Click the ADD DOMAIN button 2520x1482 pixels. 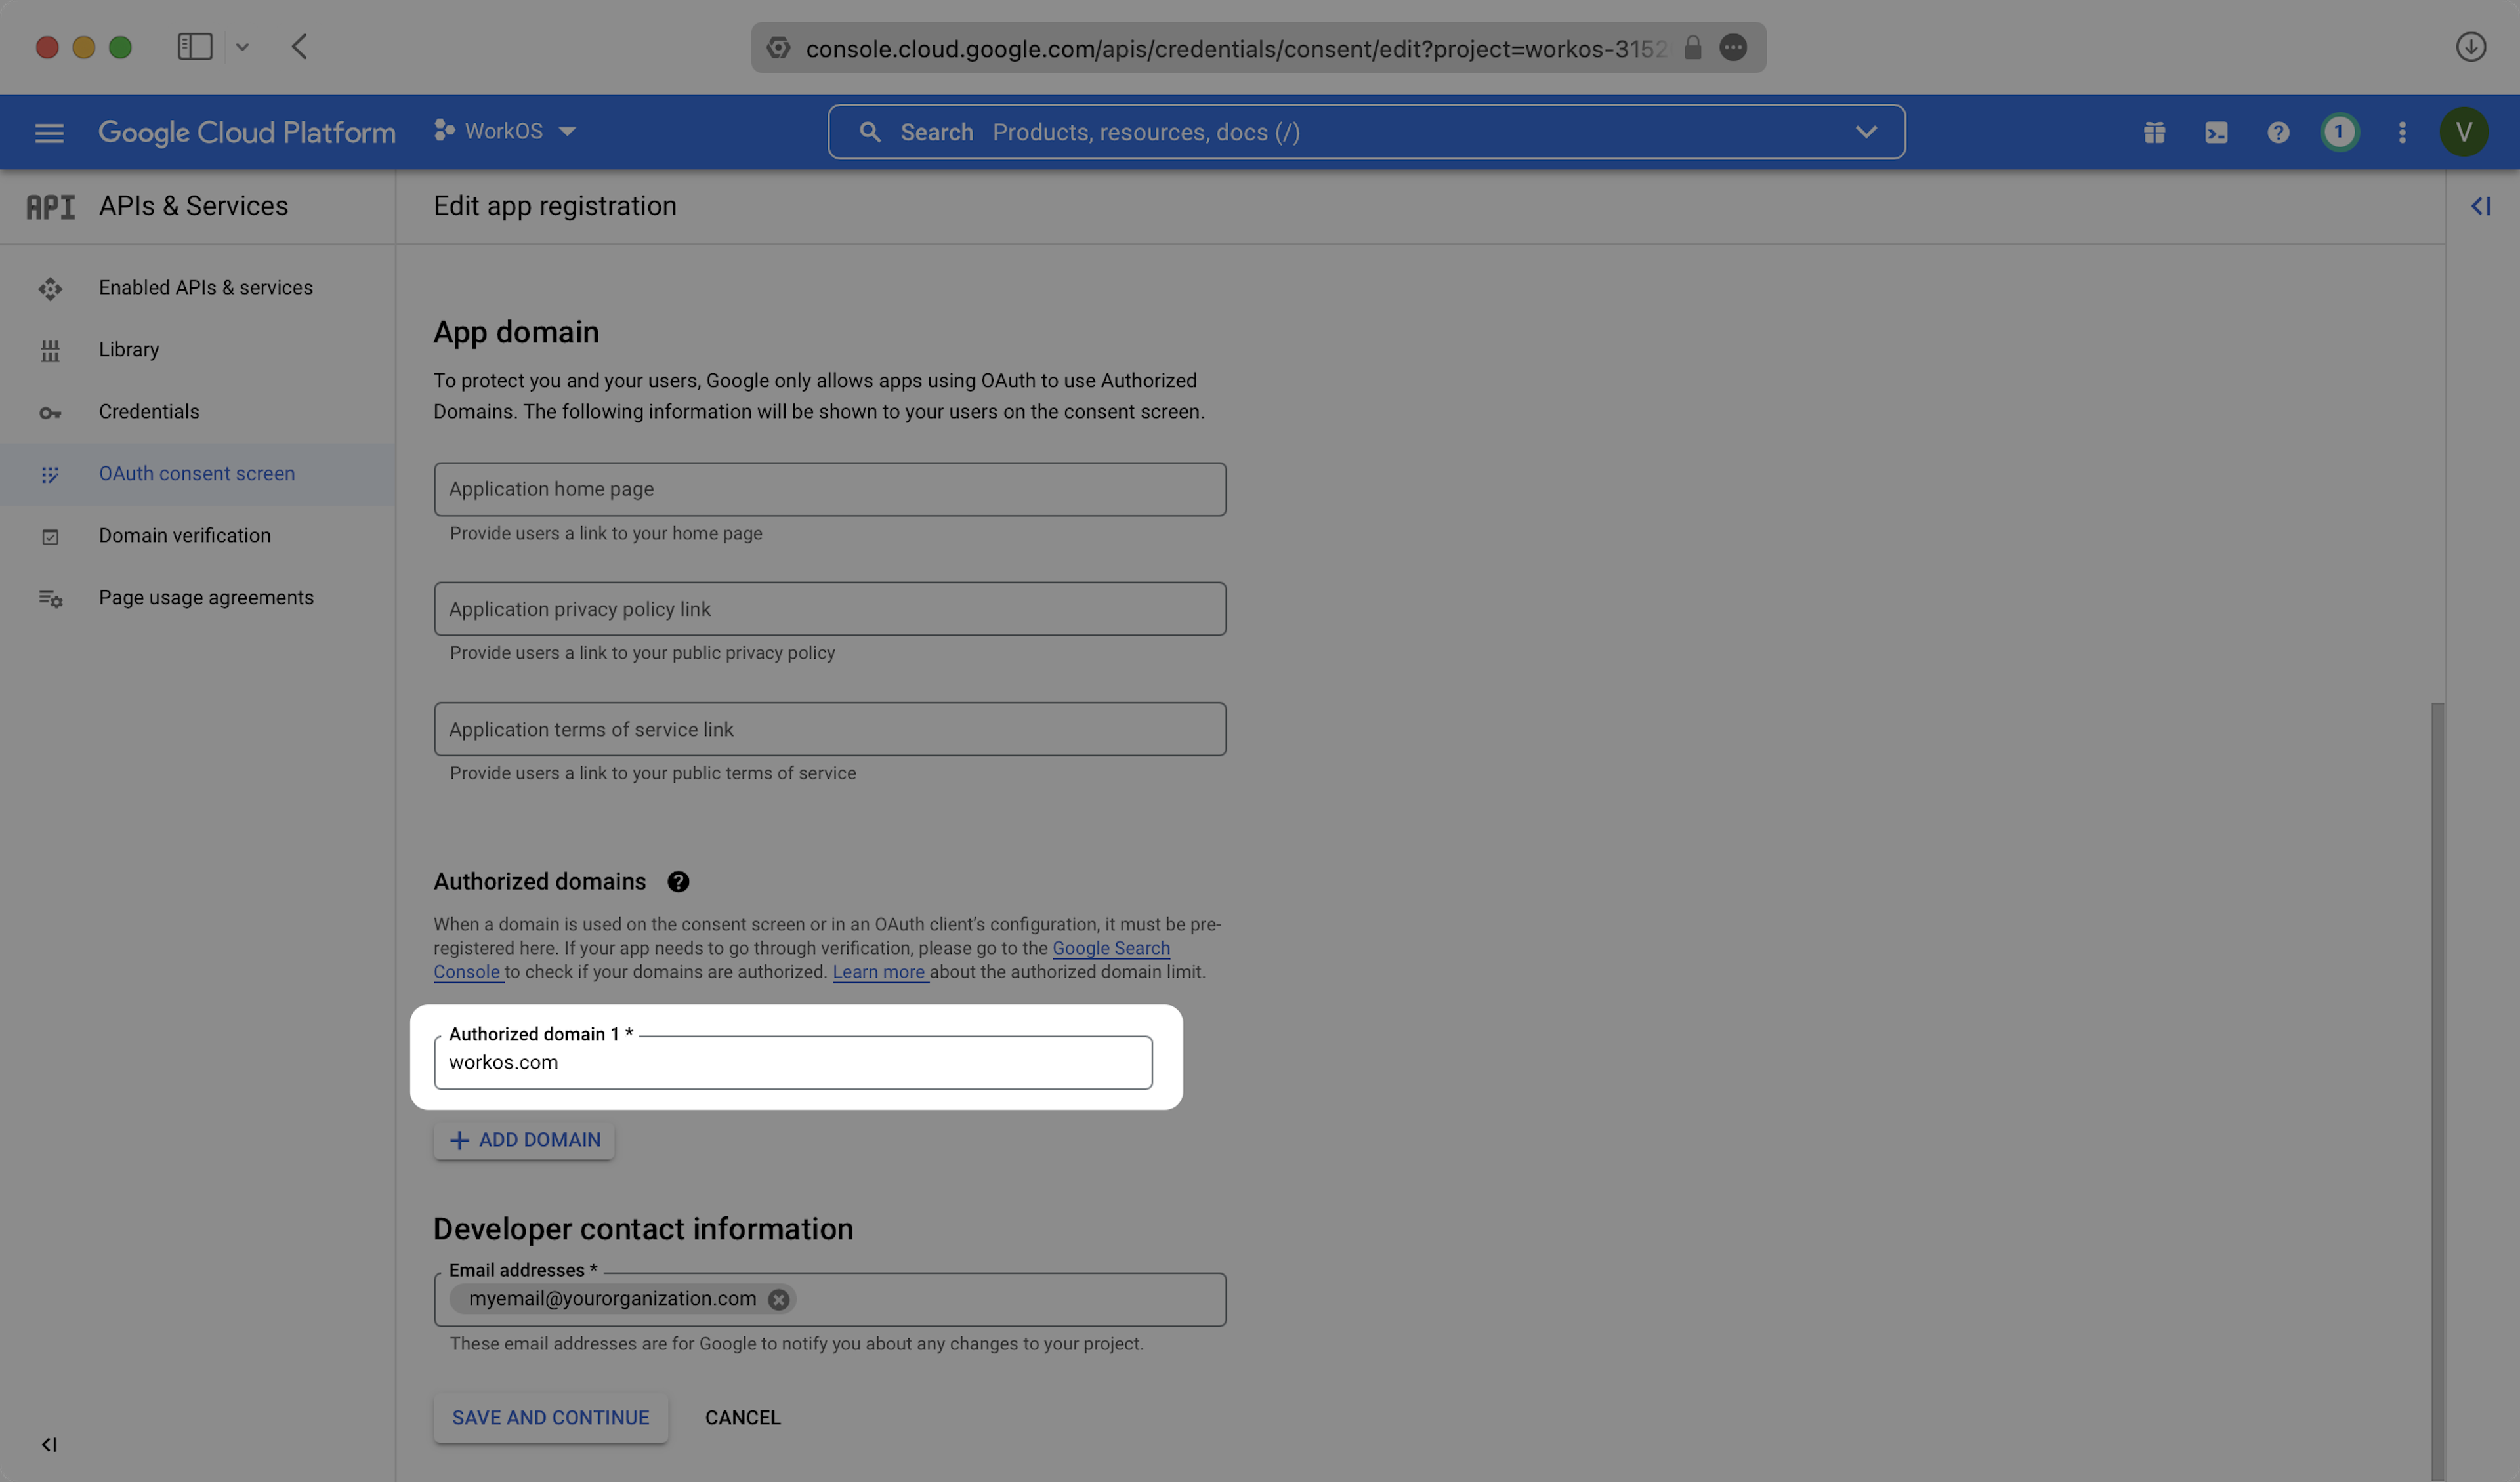pos(524,1140)
